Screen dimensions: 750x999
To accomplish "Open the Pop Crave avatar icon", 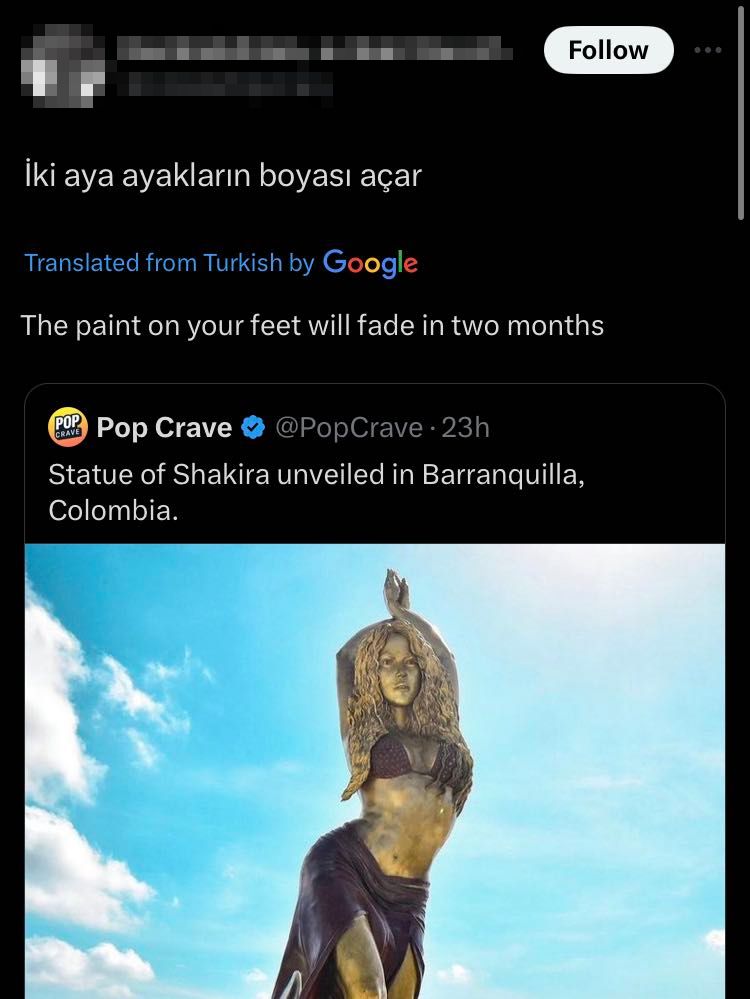I will [69, 428].
